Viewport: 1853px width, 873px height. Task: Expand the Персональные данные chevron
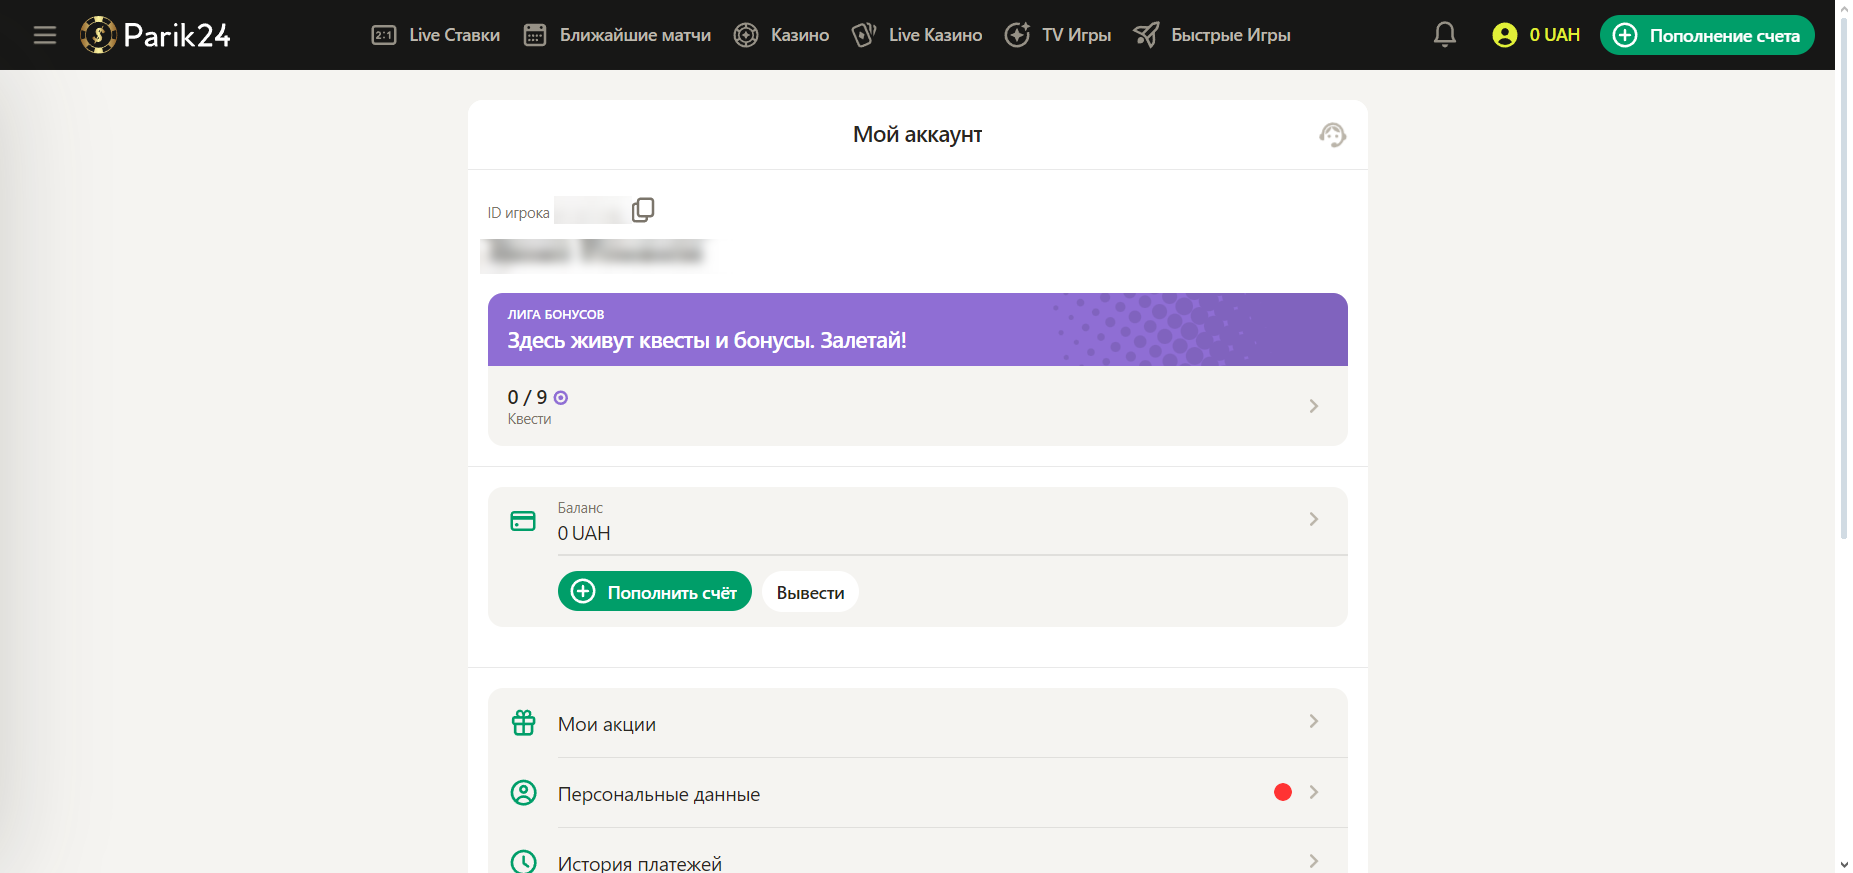tap(1314, 792)
